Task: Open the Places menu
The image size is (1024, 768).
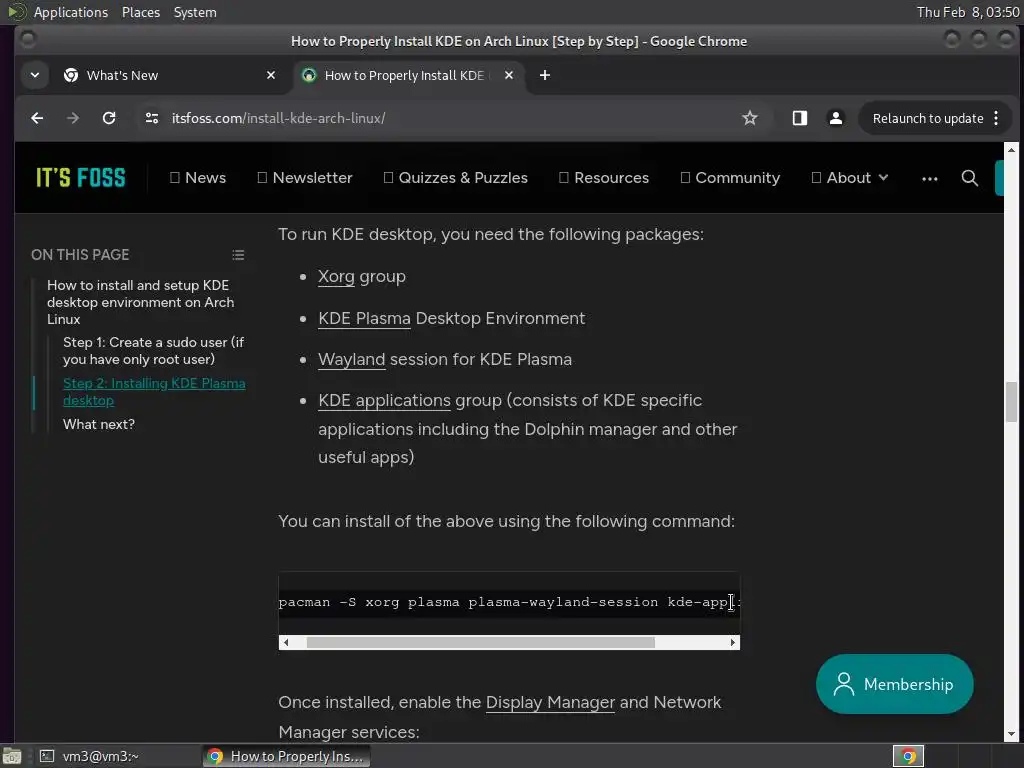Action: click(x=140, y=12)
